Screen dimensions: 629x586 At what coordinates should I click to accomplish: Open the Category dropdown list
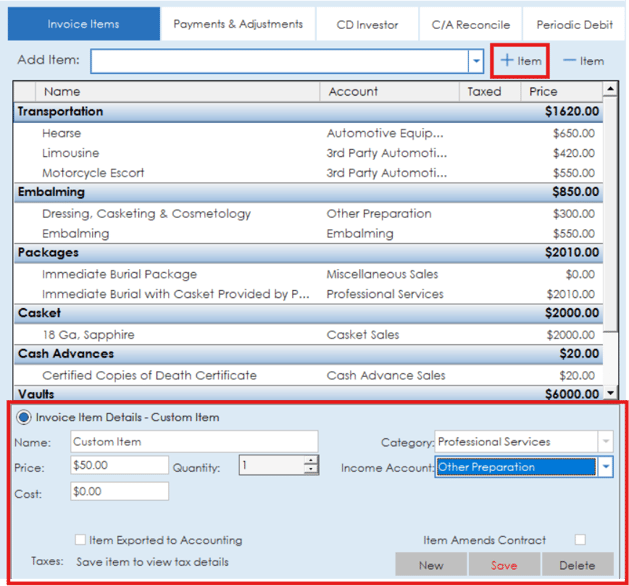(604, 442)
